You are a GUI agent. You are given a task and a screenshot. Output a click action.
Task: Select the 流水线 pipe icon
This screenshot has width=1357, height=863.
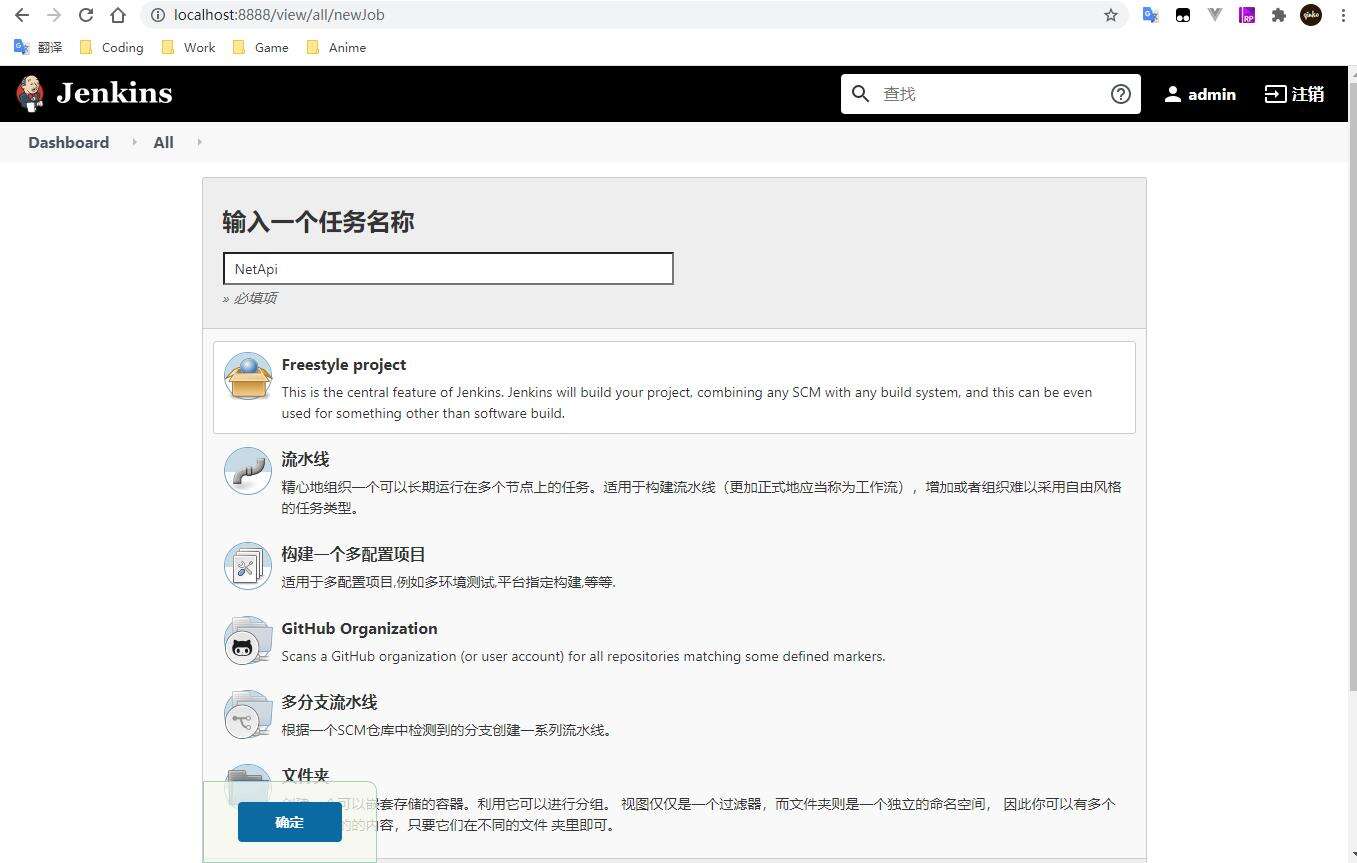[x=247, y=471]
